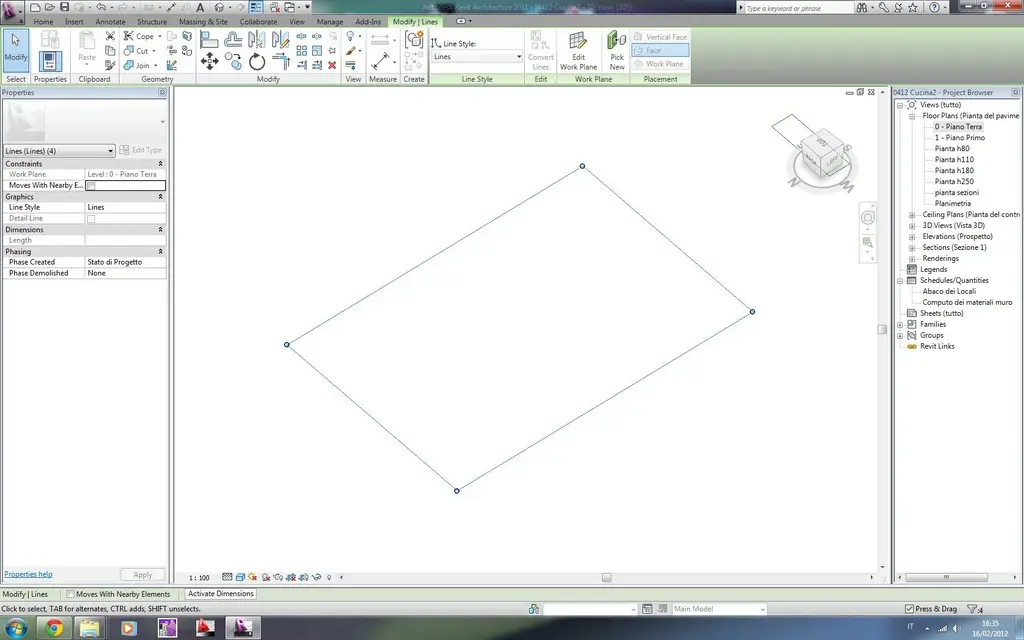Select the Copy tool in Modify panel
This screenshot has height=640, width=1024.
click(233, 62)
